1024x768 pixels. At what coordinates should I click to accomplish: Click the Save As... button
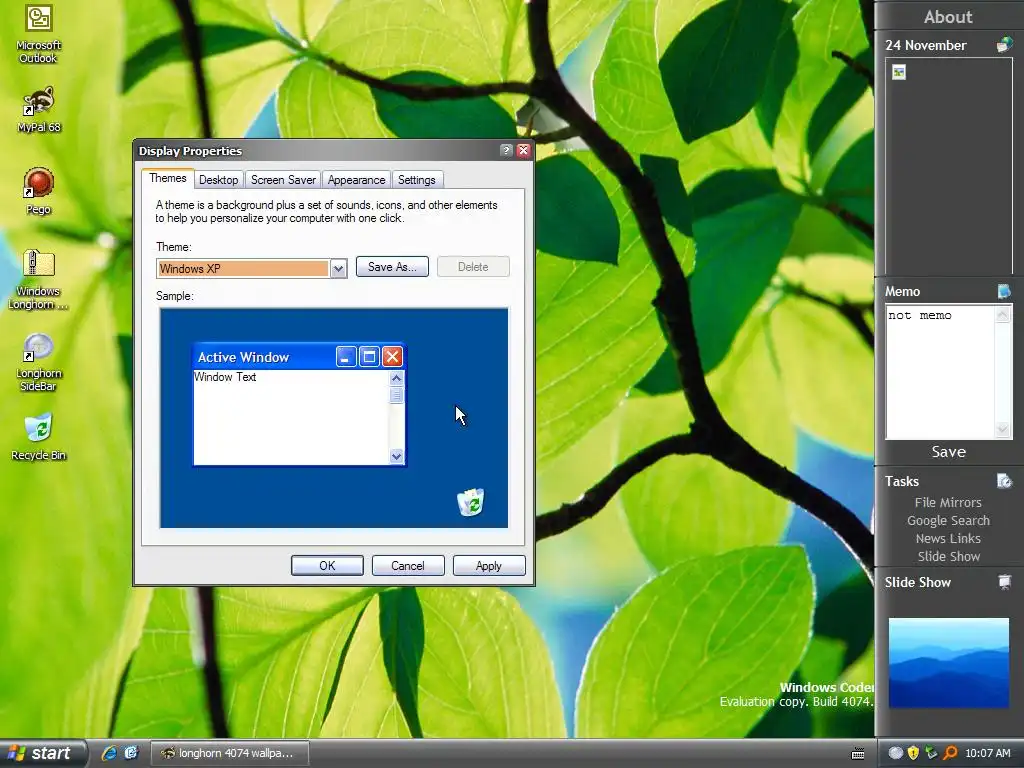pyautogui.click(x=392, y=266)
